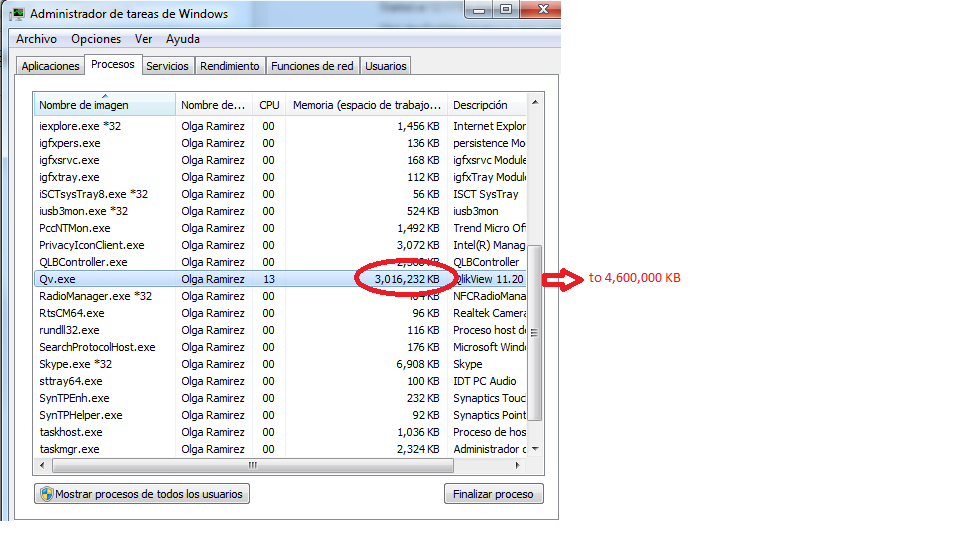Open the Ayuda menu
Screen dimensions: 960x540
click(x=182, y=39)
